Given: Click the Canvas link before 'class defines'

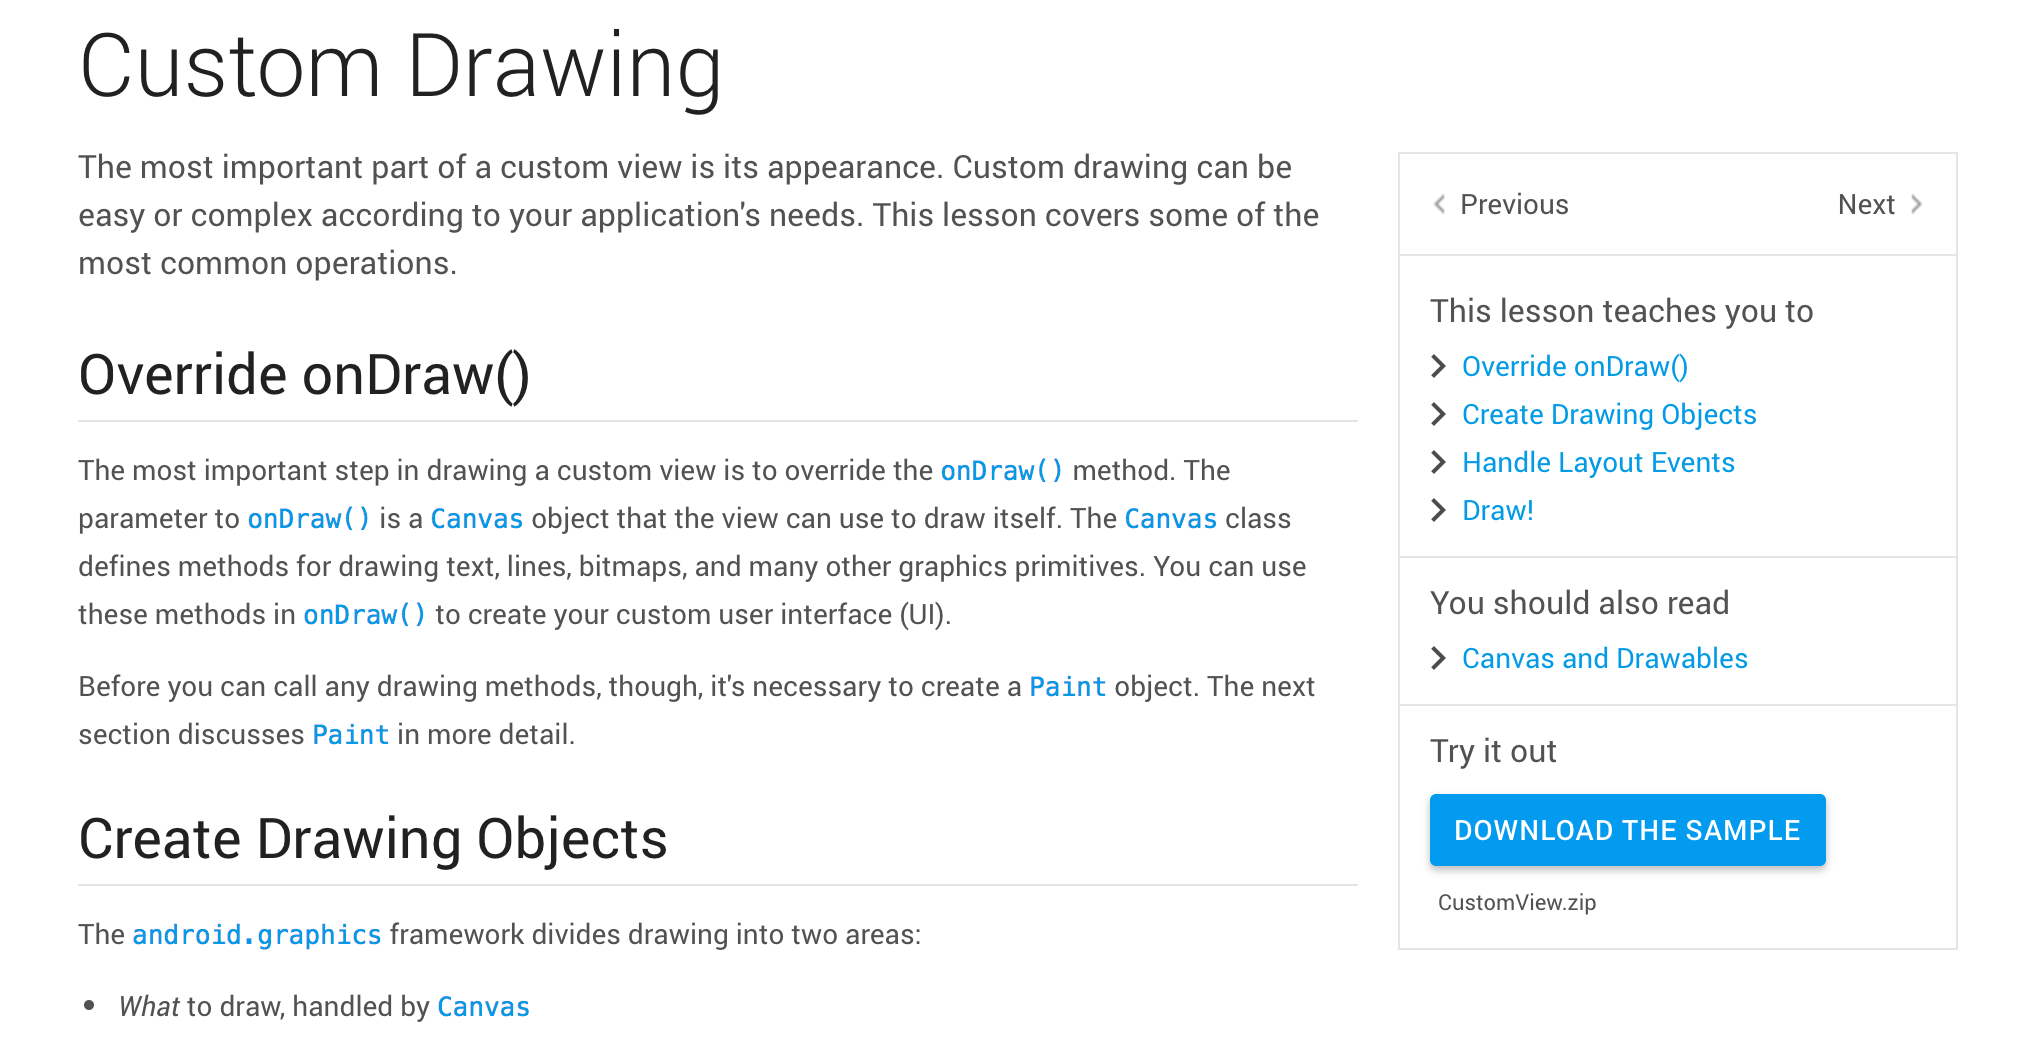Looking at the screenshot, I should 1171,519.
